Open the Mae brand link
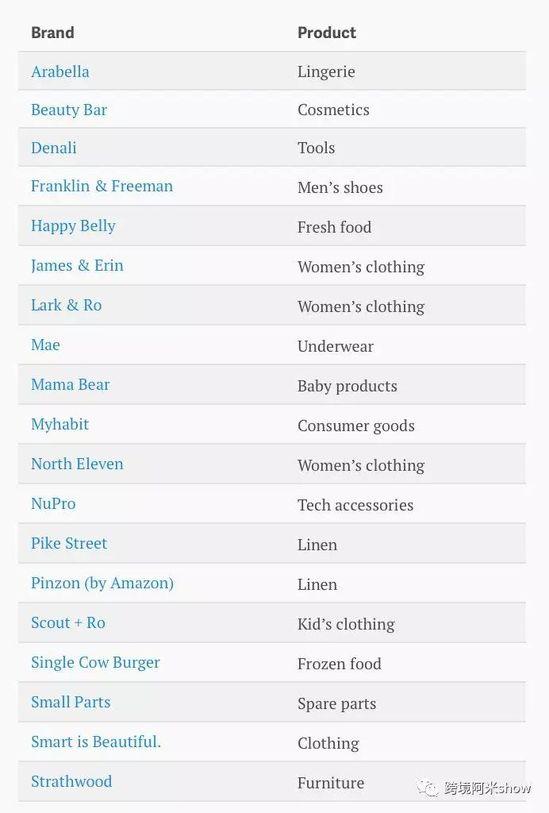The image size is (549, 813). click(46, 345)
